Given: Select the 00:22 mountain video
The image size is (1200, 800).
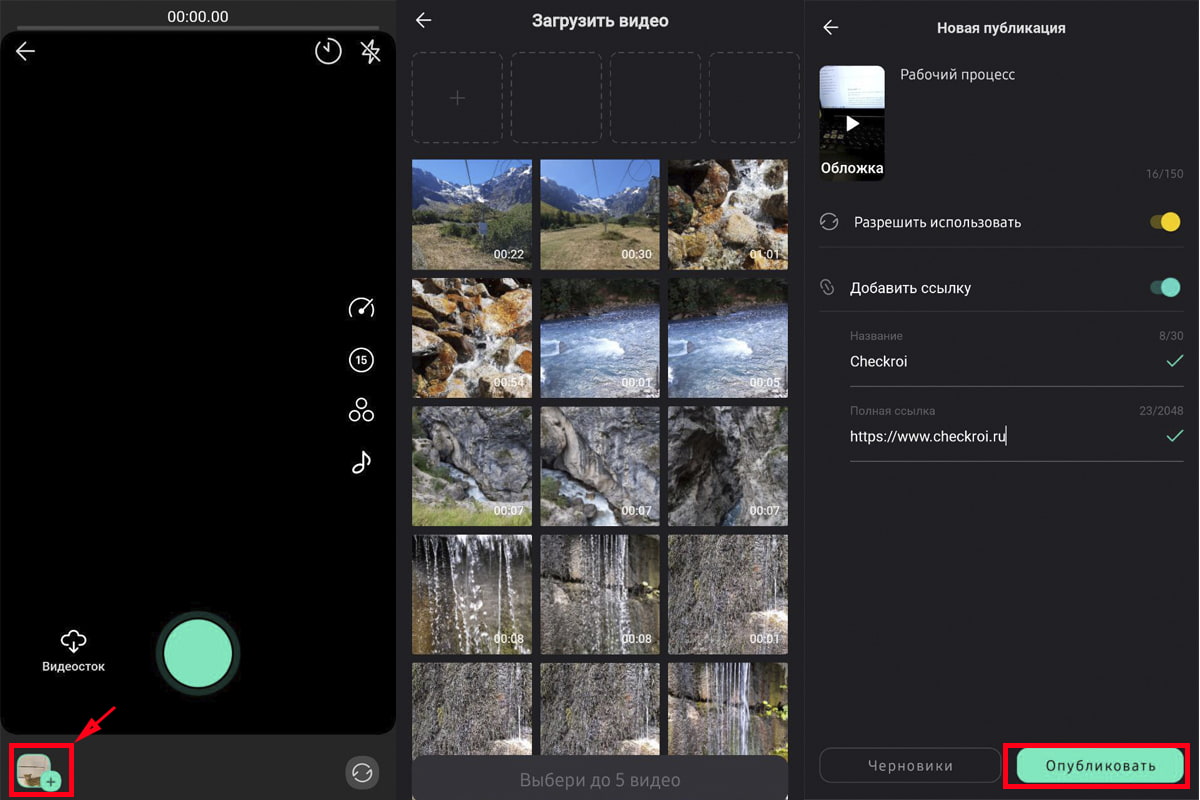Looking at the screenshot, I should point(472,214).
